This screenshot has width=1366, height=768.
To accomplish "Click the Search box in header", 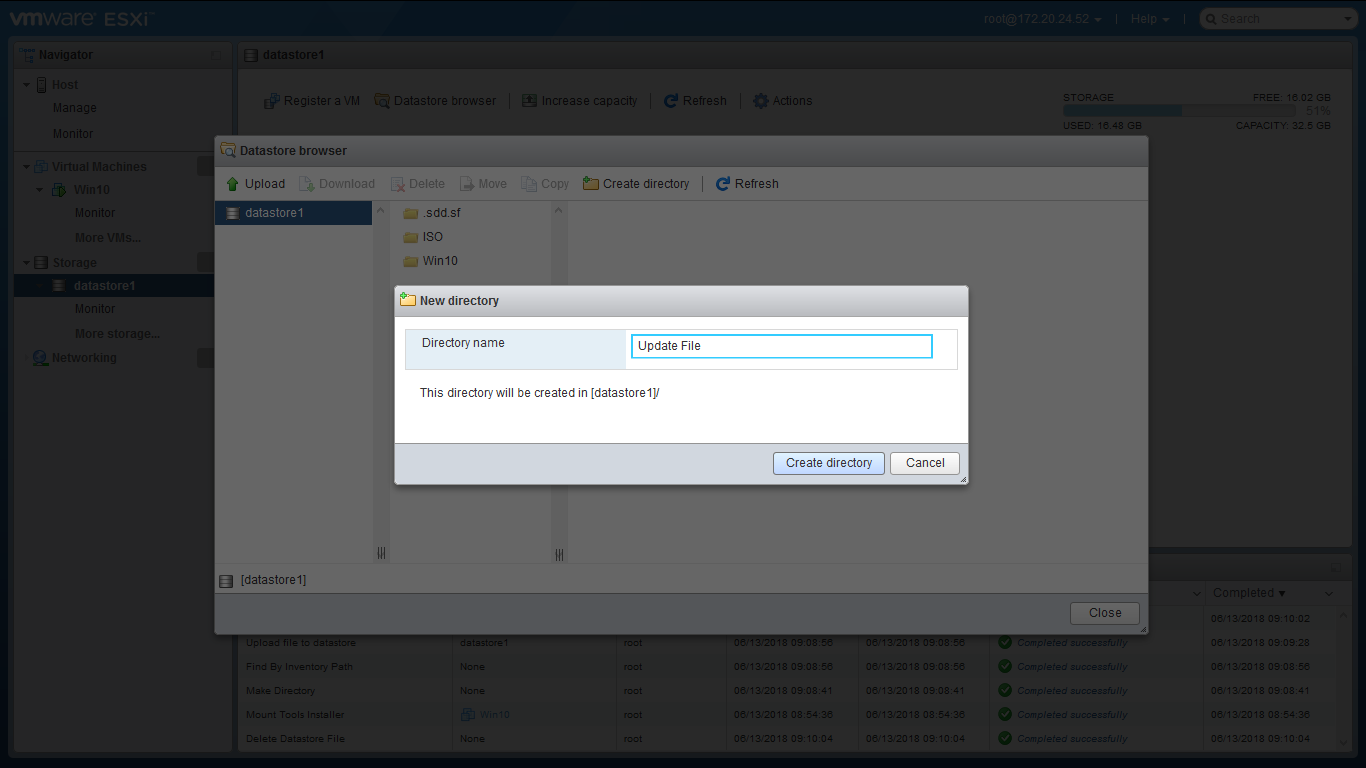I will coord(1276,19).
